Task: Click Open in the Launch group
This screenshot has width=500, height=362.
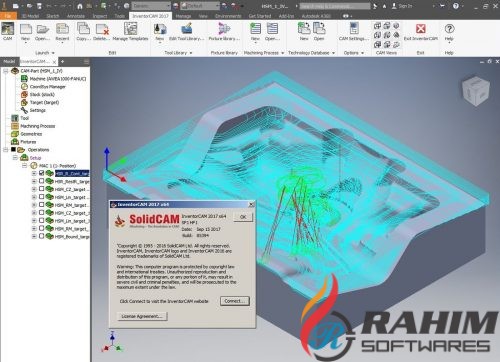Action: (x=43, y=31)
